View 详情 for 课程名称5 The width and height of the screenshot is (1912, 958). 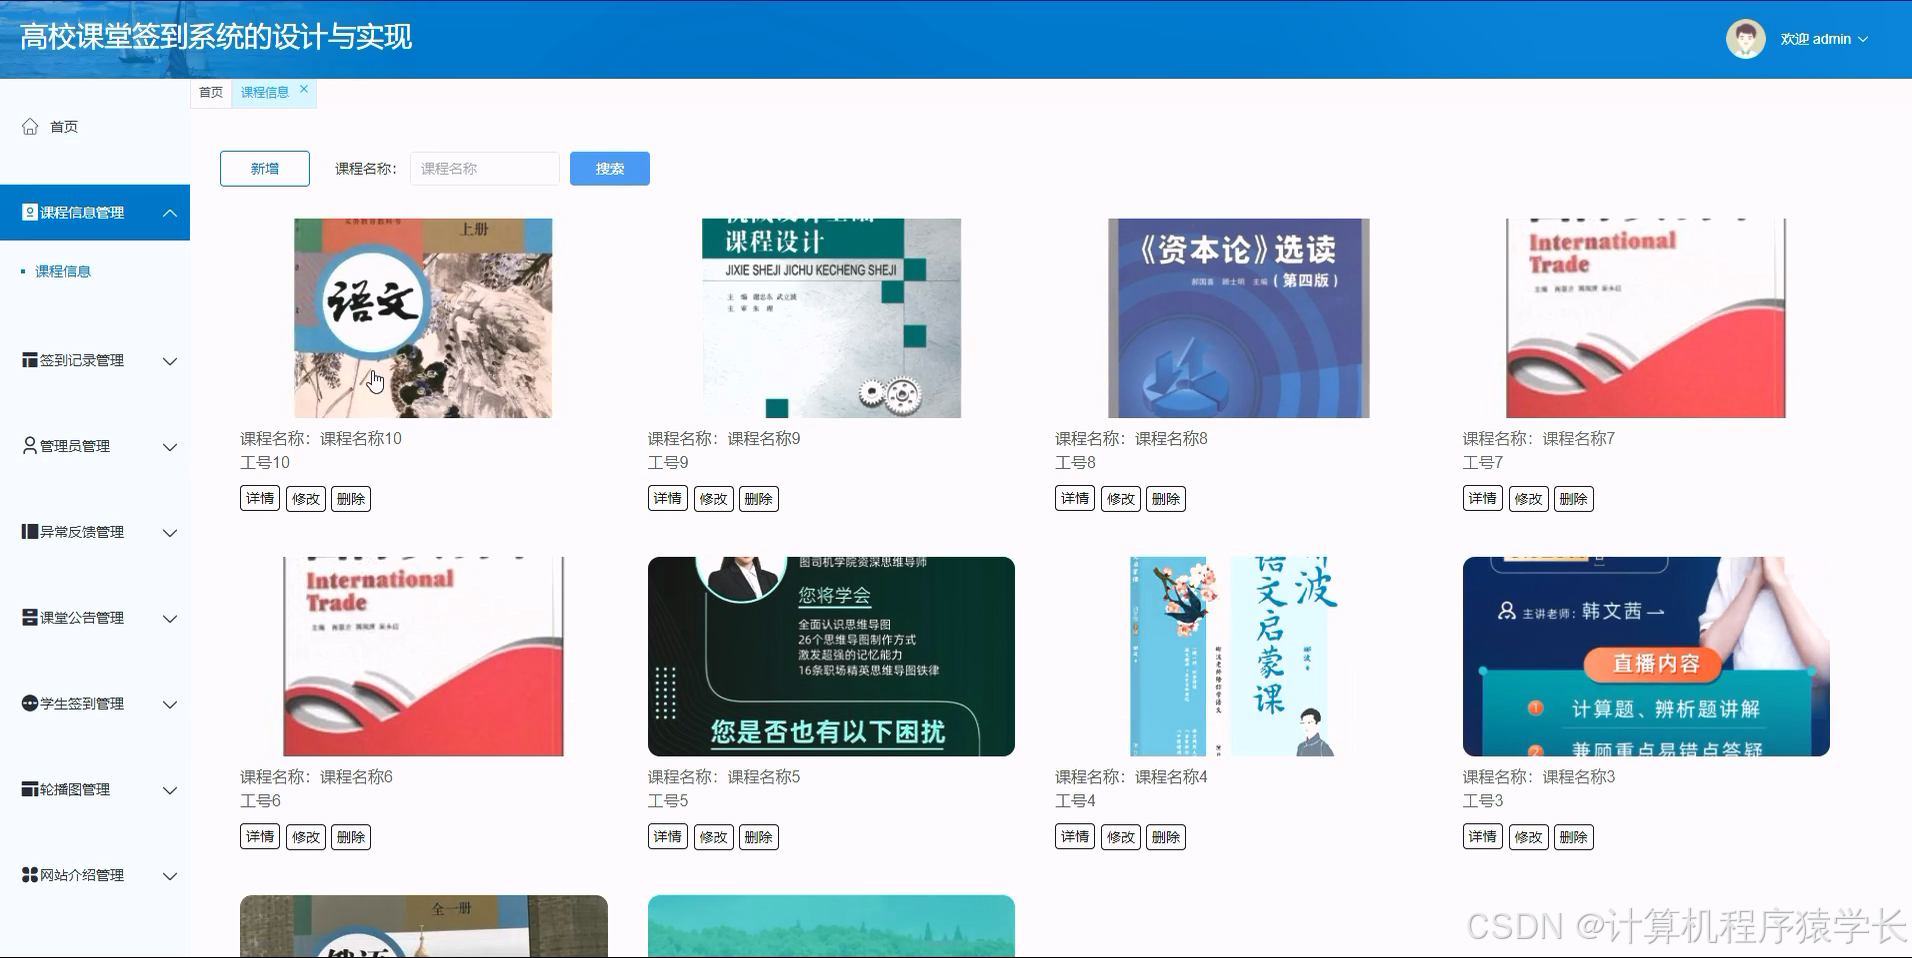coord(668,837)
